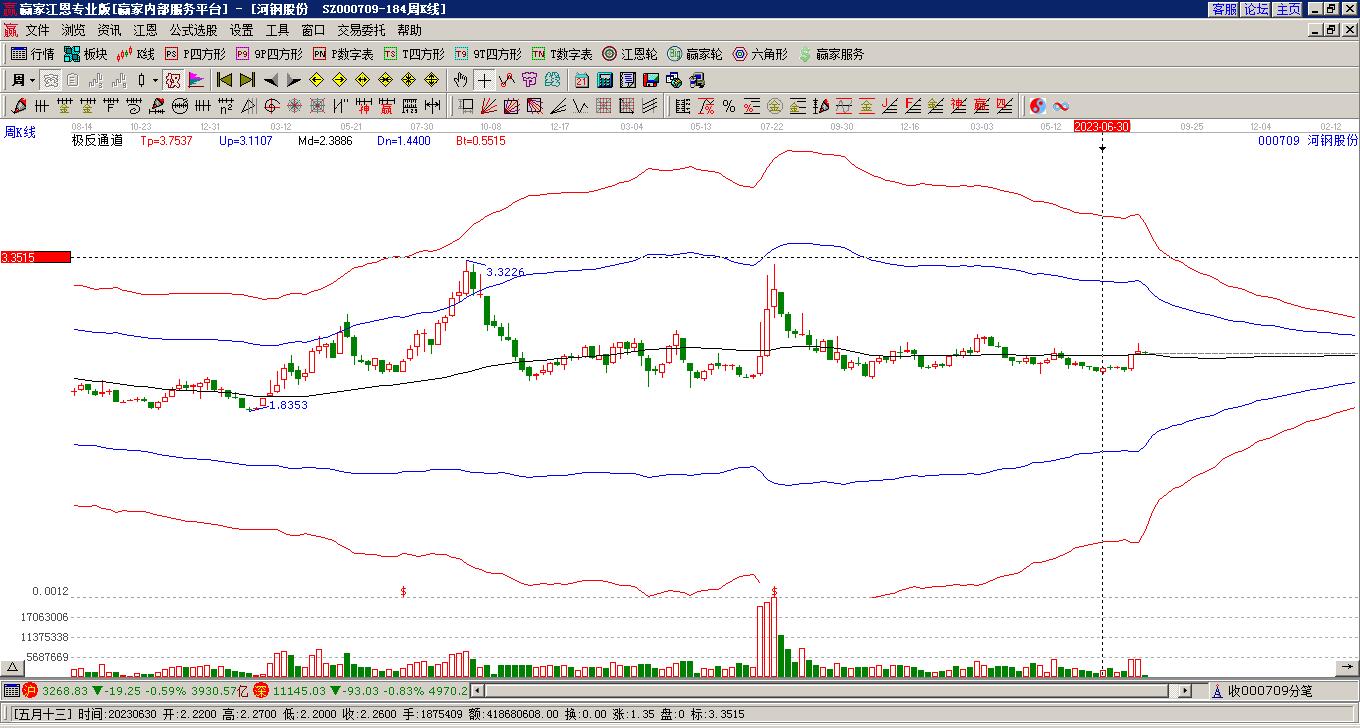The width and height of the screenshot is (1360, 728).
Task: Open the 资讯 menu
Action: click(x=109, y=31)
